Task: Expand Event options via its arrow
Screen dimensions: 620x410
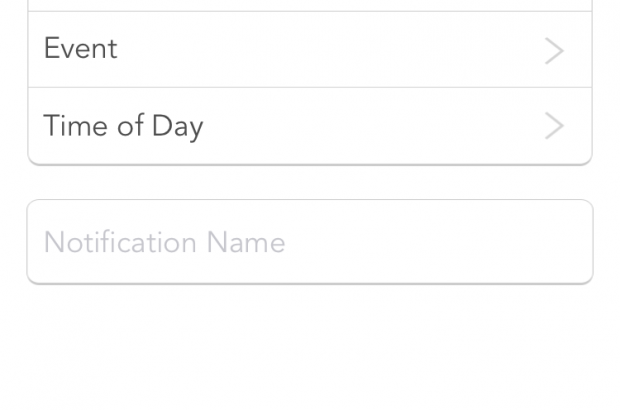Action: (x=554, y=50)
